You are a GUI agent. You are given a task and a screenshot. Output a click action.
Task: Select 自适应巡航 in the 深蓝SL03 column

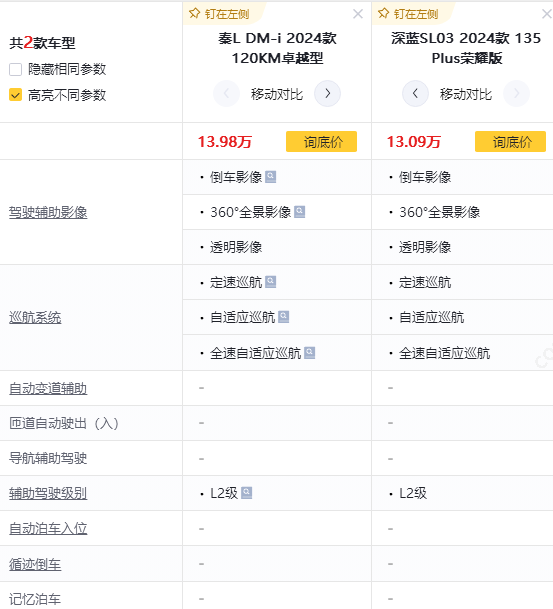click(x=431, y=317)
